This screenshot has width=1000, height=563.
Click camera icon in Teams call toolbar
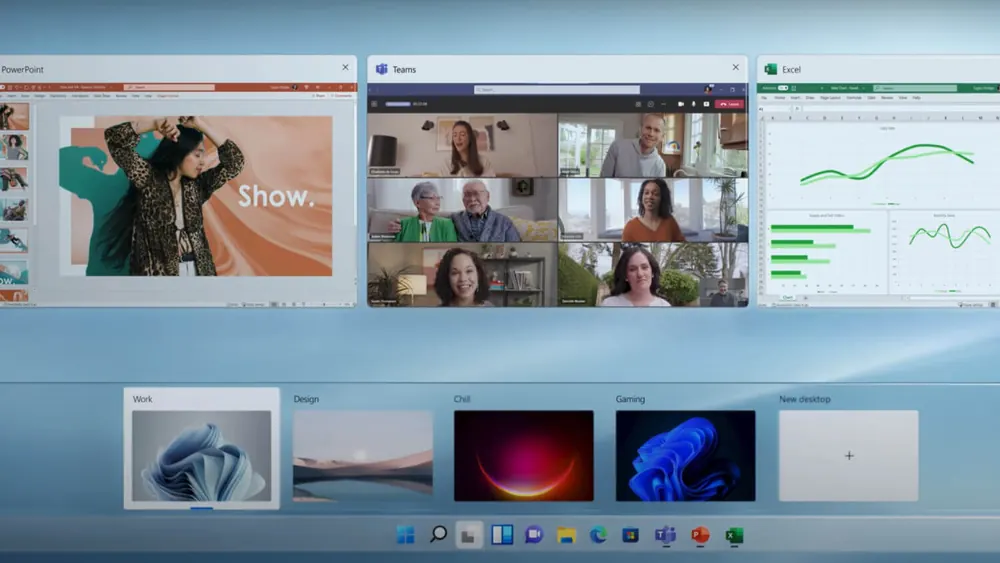click(x=680, y=104)
